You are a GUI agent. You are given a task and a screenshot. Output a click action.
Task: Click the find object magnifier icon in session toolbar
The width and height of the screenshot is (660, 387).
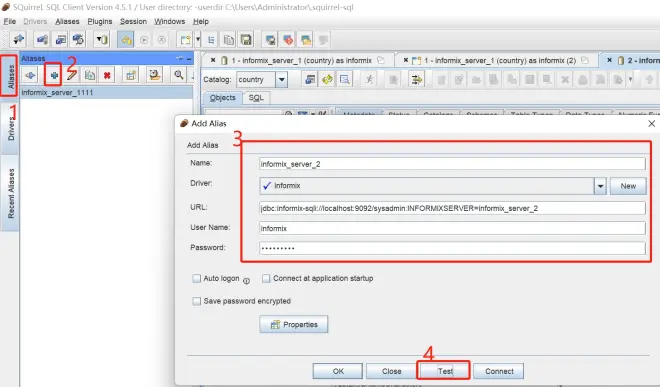344,79
